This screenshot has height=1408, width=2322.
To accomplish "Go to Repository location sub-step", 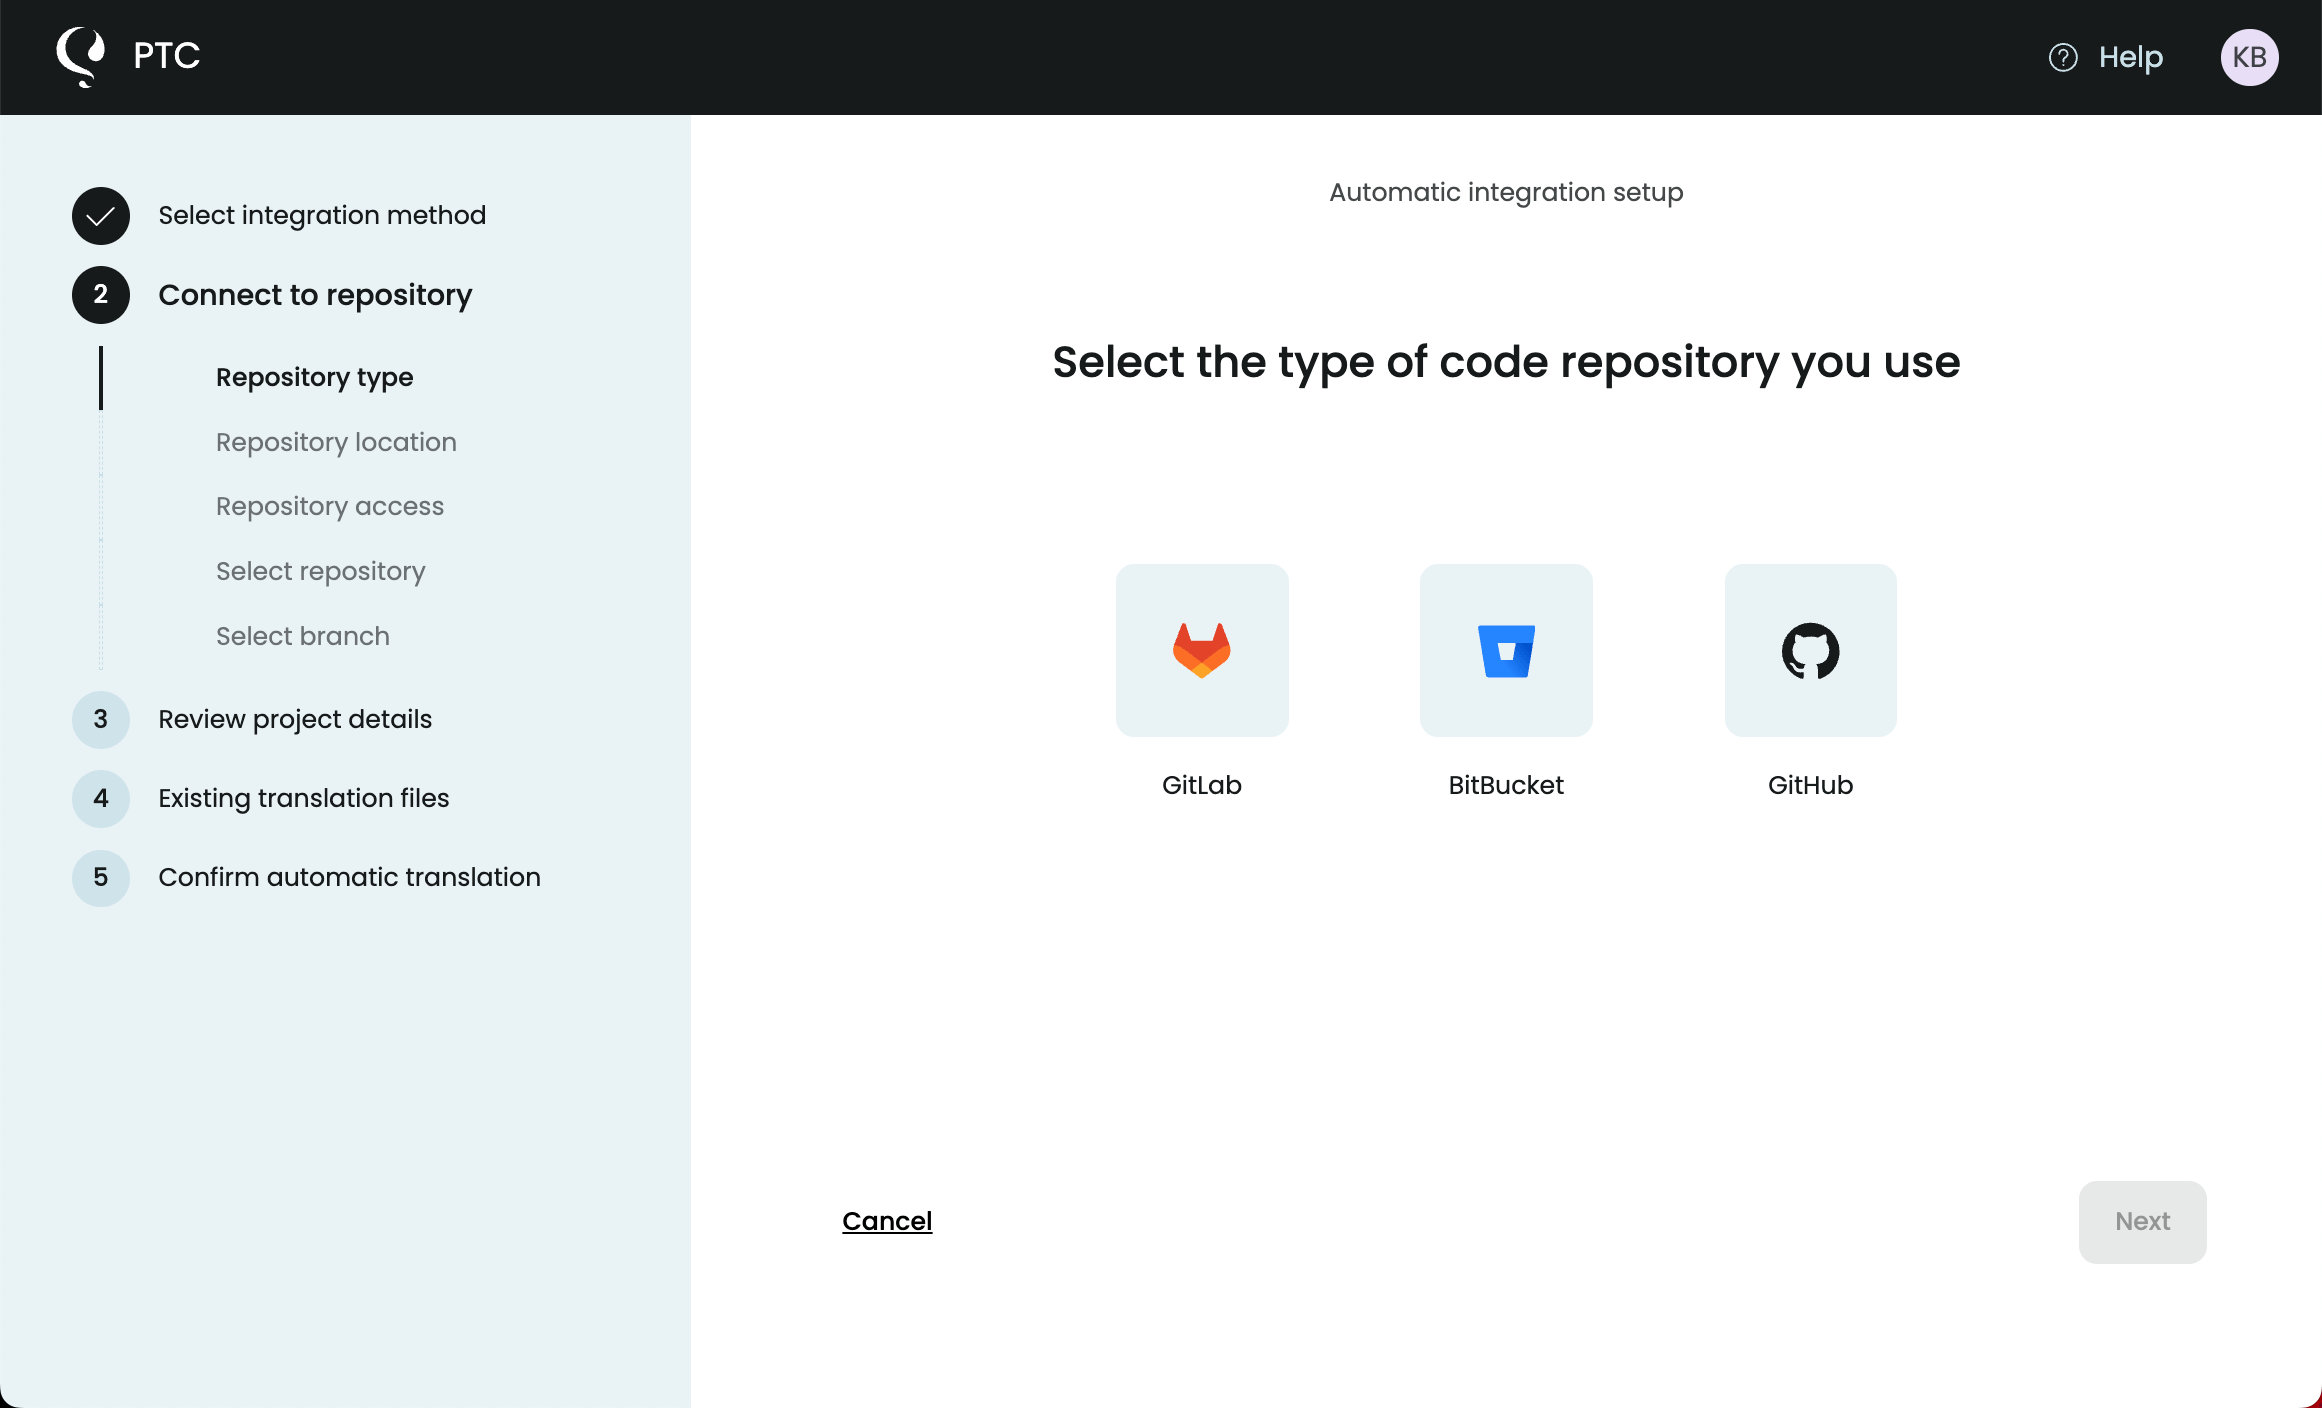I will pyautogui.click(x=336, y=442).
